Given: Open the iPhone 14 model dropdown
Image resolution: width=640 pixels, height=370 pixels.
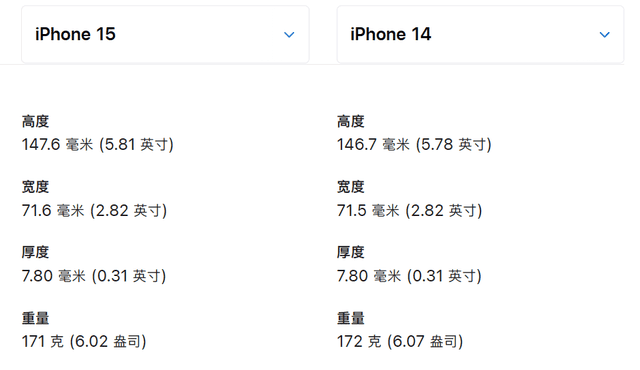Looking at the screenshot, I should (480, 34).
